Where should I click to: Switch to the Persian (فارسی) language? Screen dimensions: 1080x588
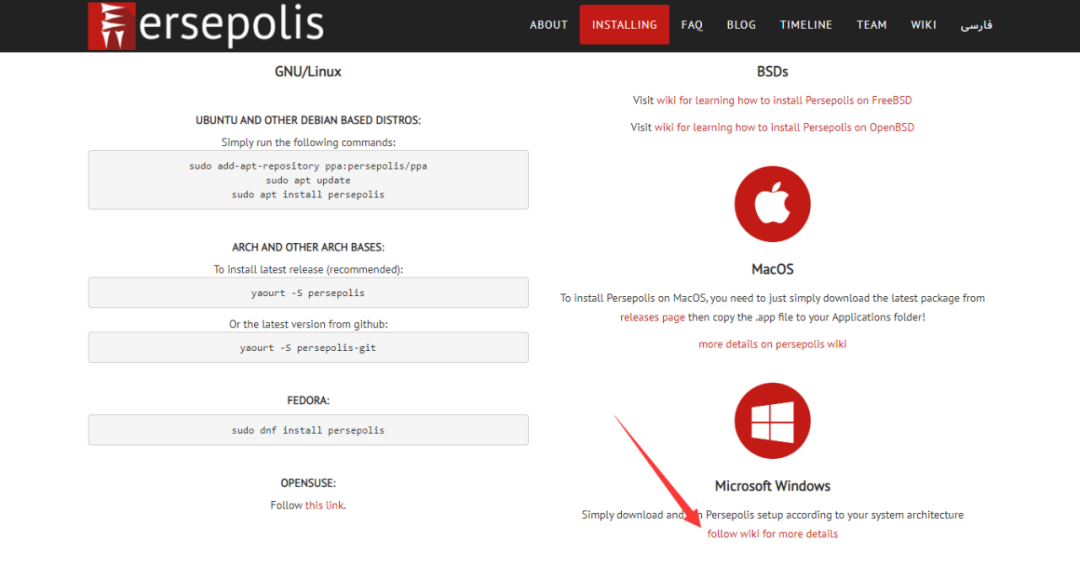pyautogui.click(x=977, y=25)
